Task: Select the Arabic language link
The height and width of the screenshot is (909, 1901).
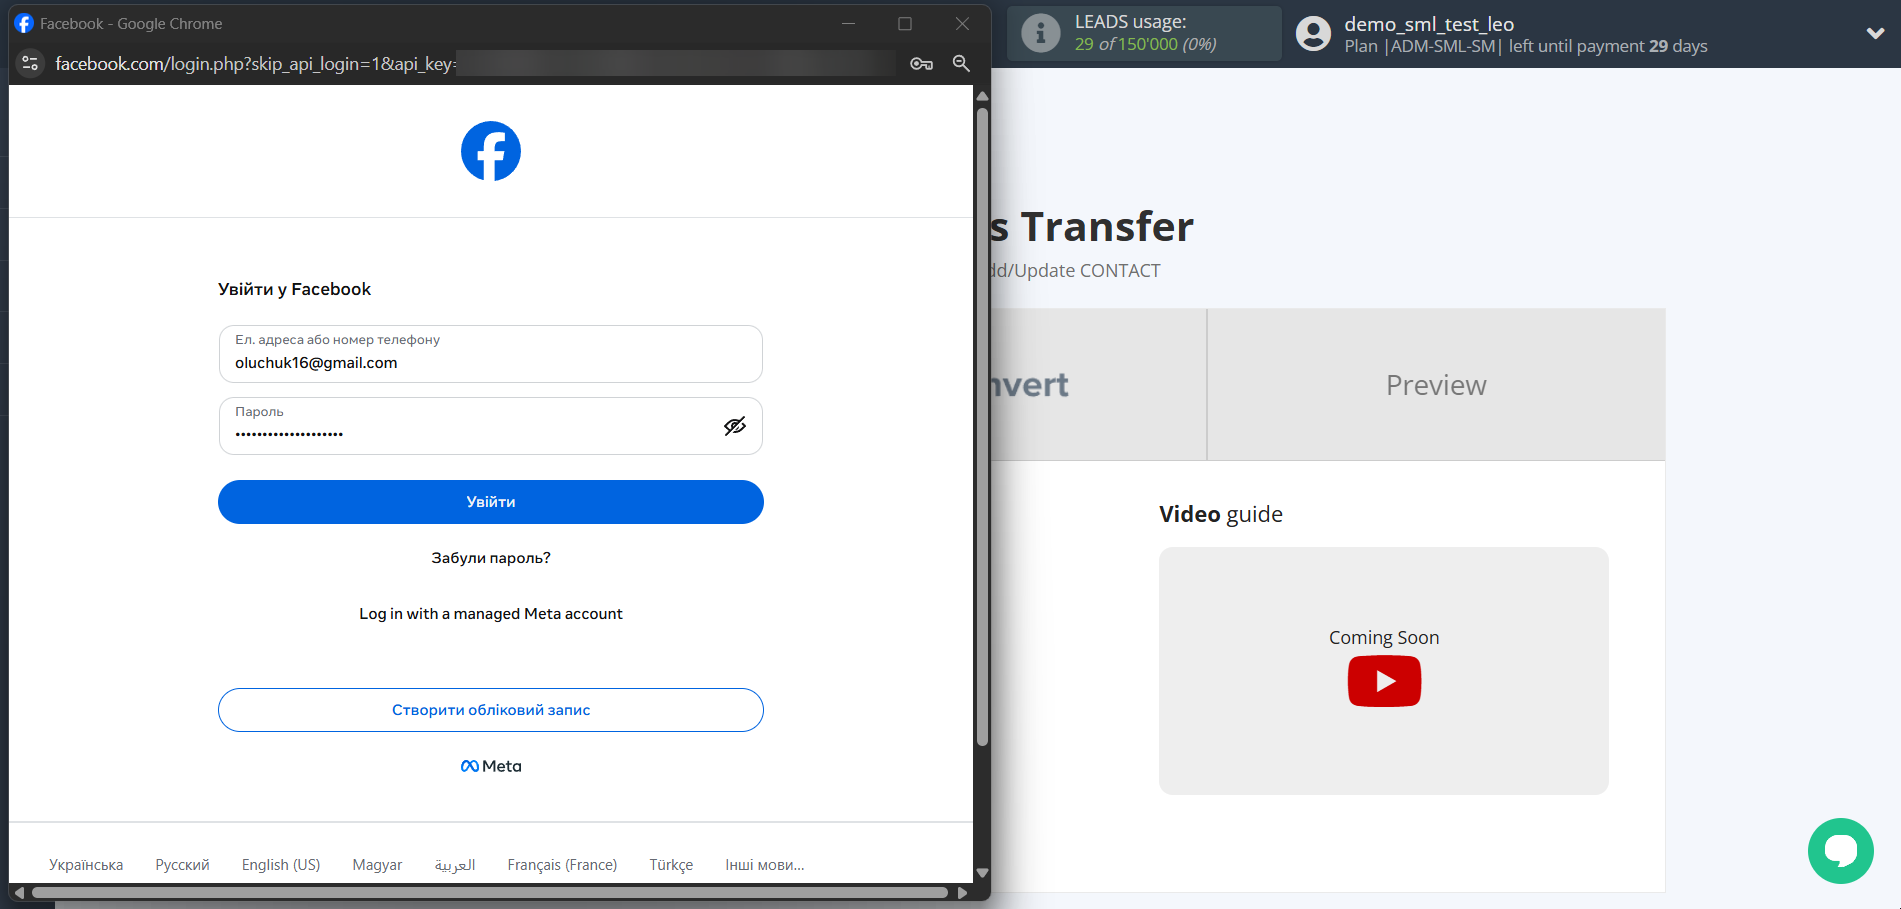Action: 455,865
